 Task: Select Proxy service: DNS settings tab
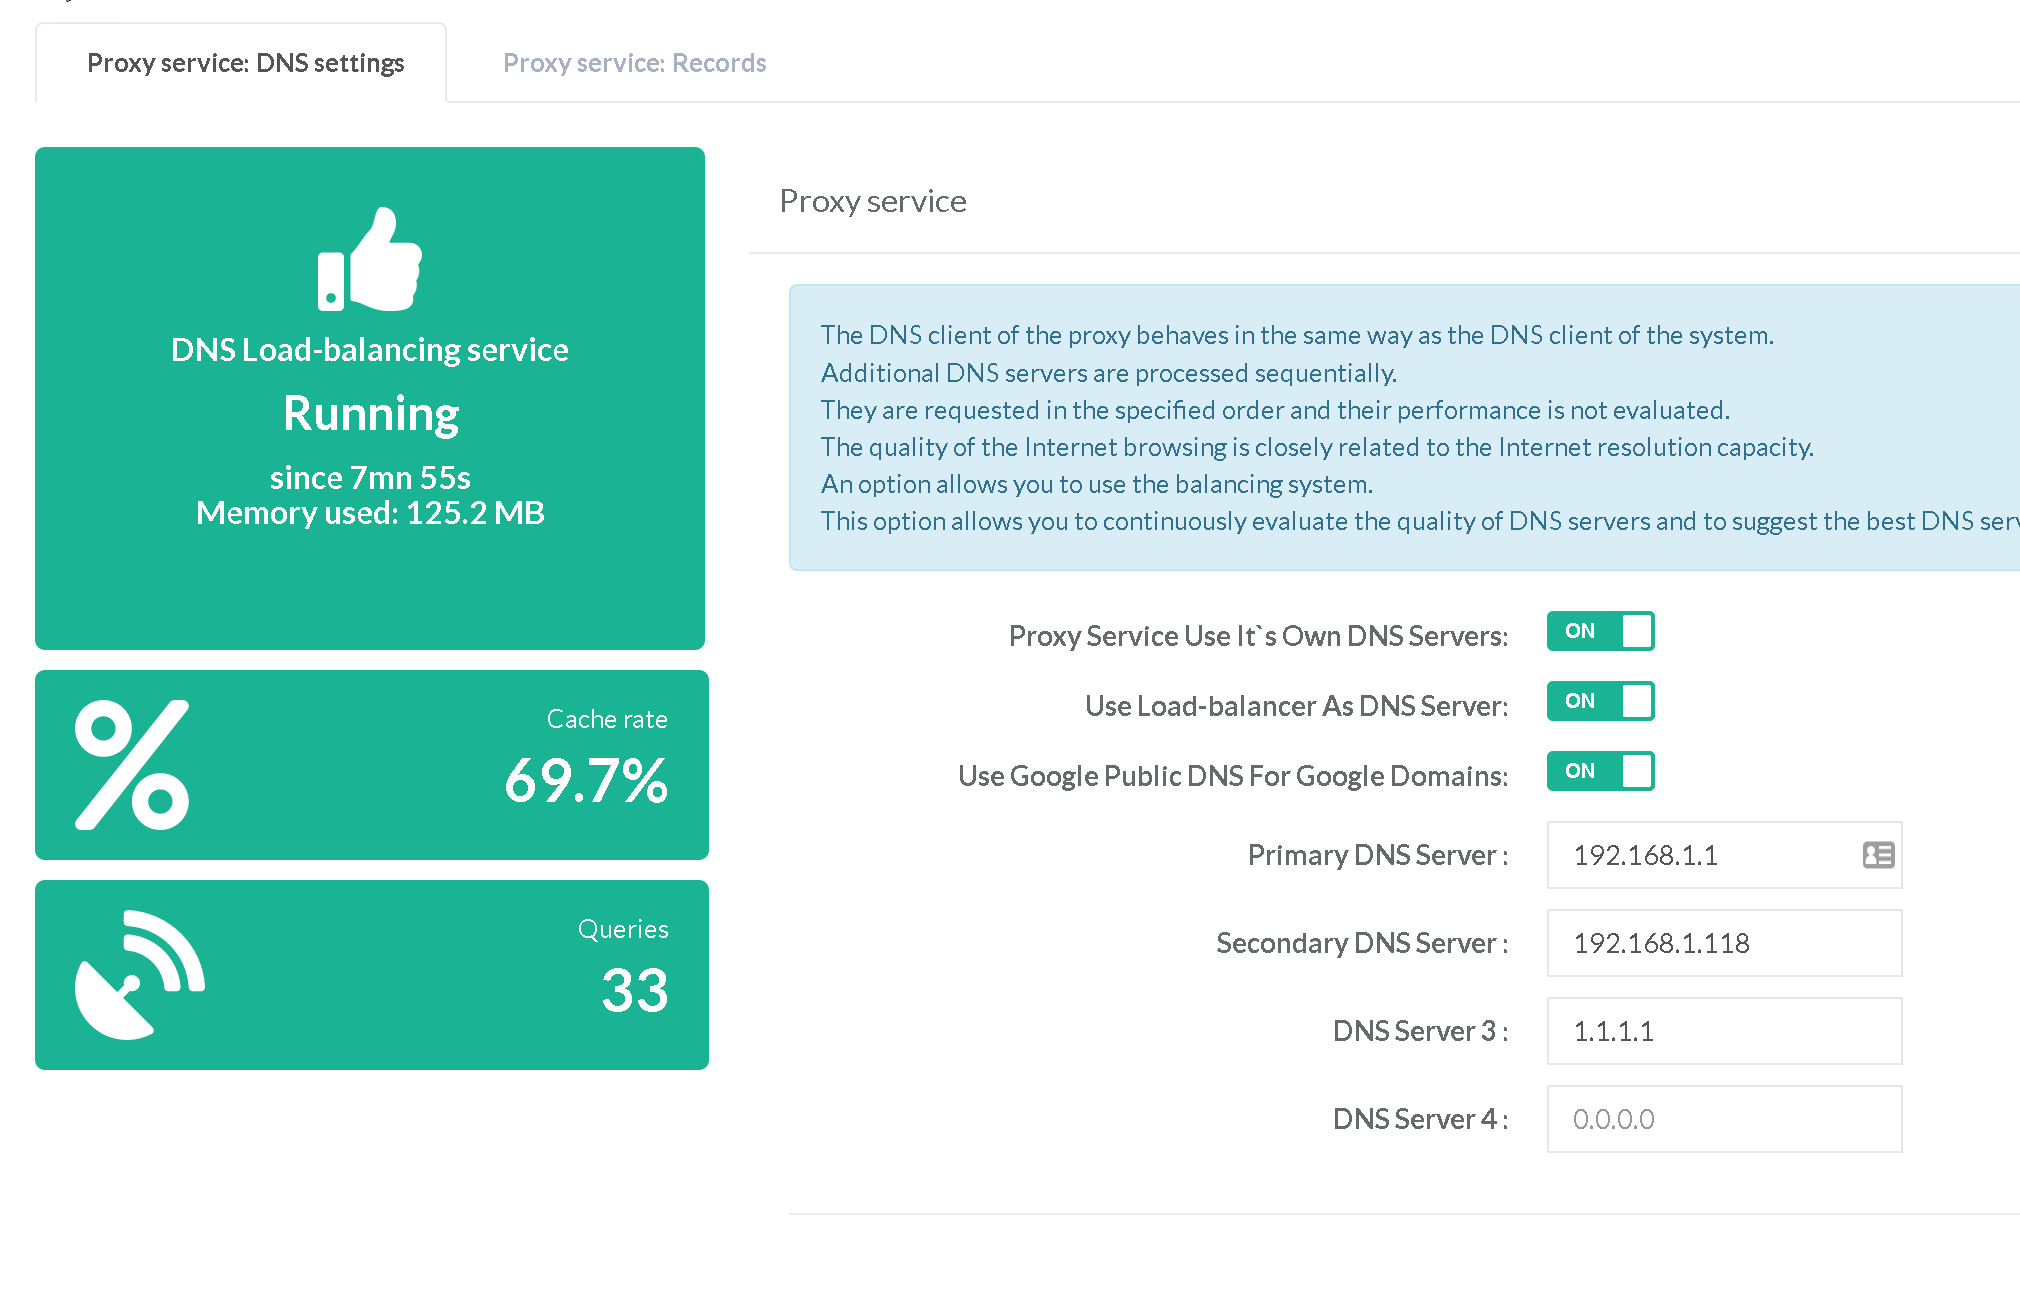click(x=245, y=63)
